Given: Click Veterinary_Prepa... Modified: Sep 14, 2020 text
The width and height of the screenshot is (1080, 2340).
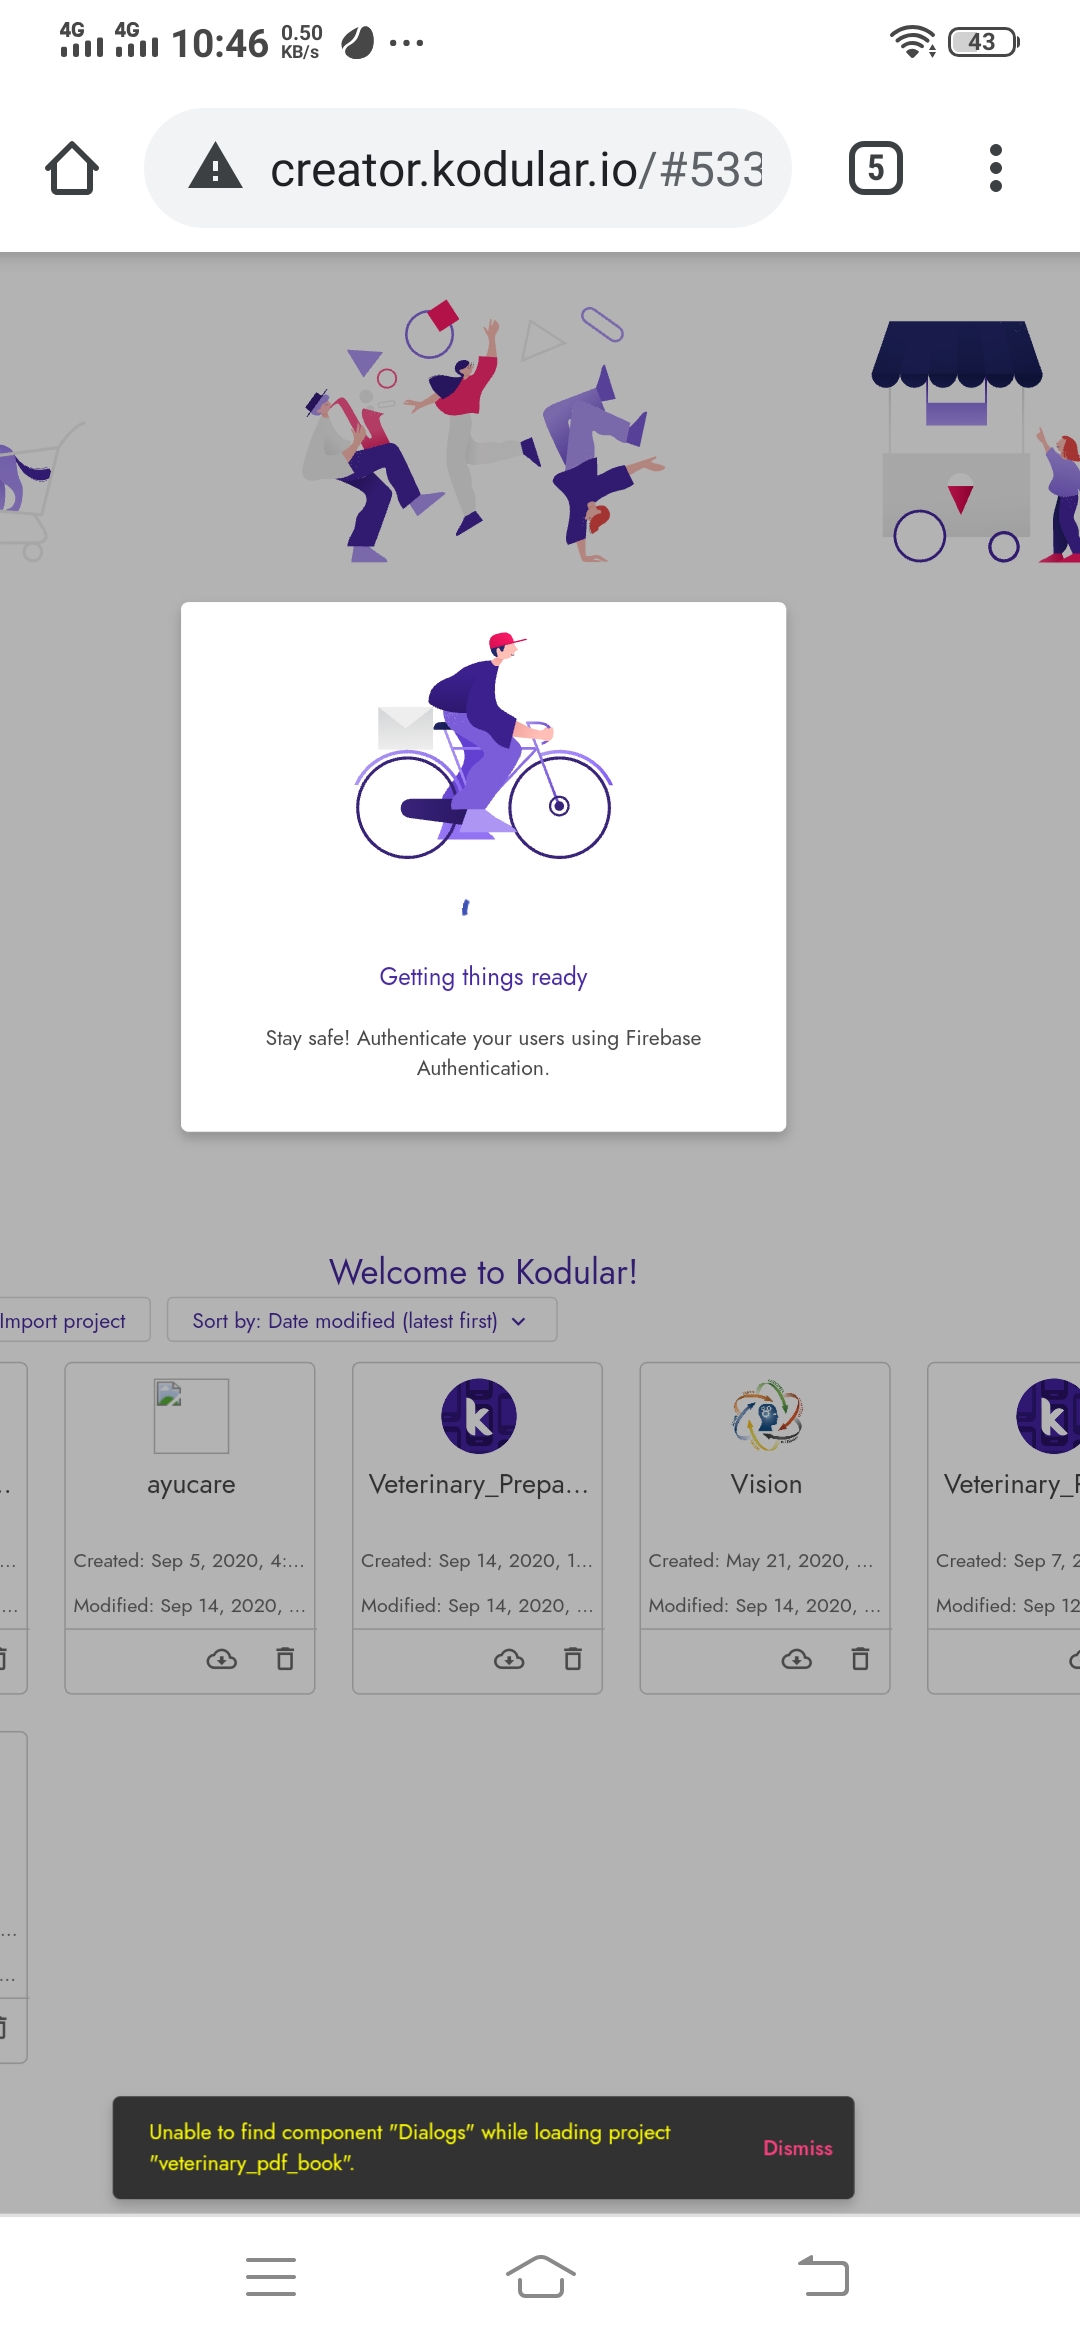Looking at the screenshot, I should [x=477, y=1606].
